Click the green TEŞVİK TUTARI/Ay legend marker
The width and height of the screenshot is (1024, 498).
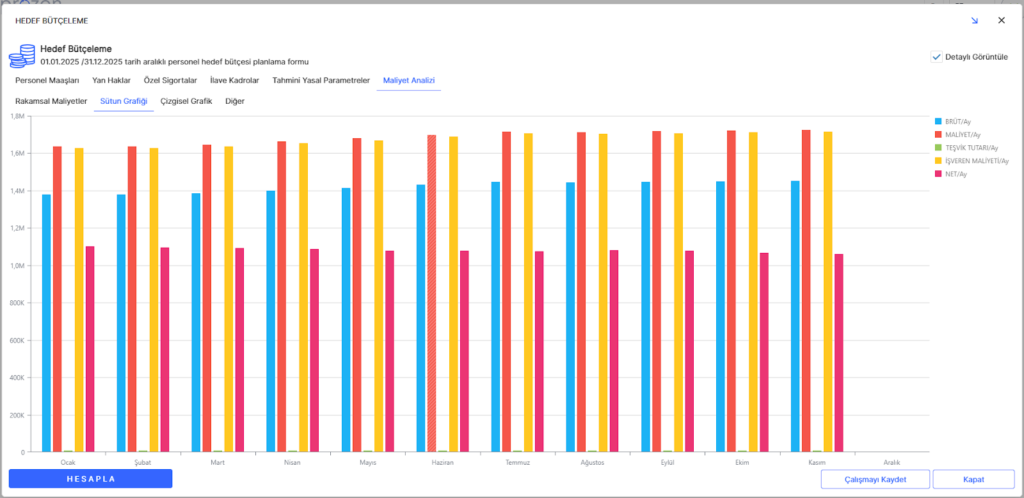tap(937, 147)
